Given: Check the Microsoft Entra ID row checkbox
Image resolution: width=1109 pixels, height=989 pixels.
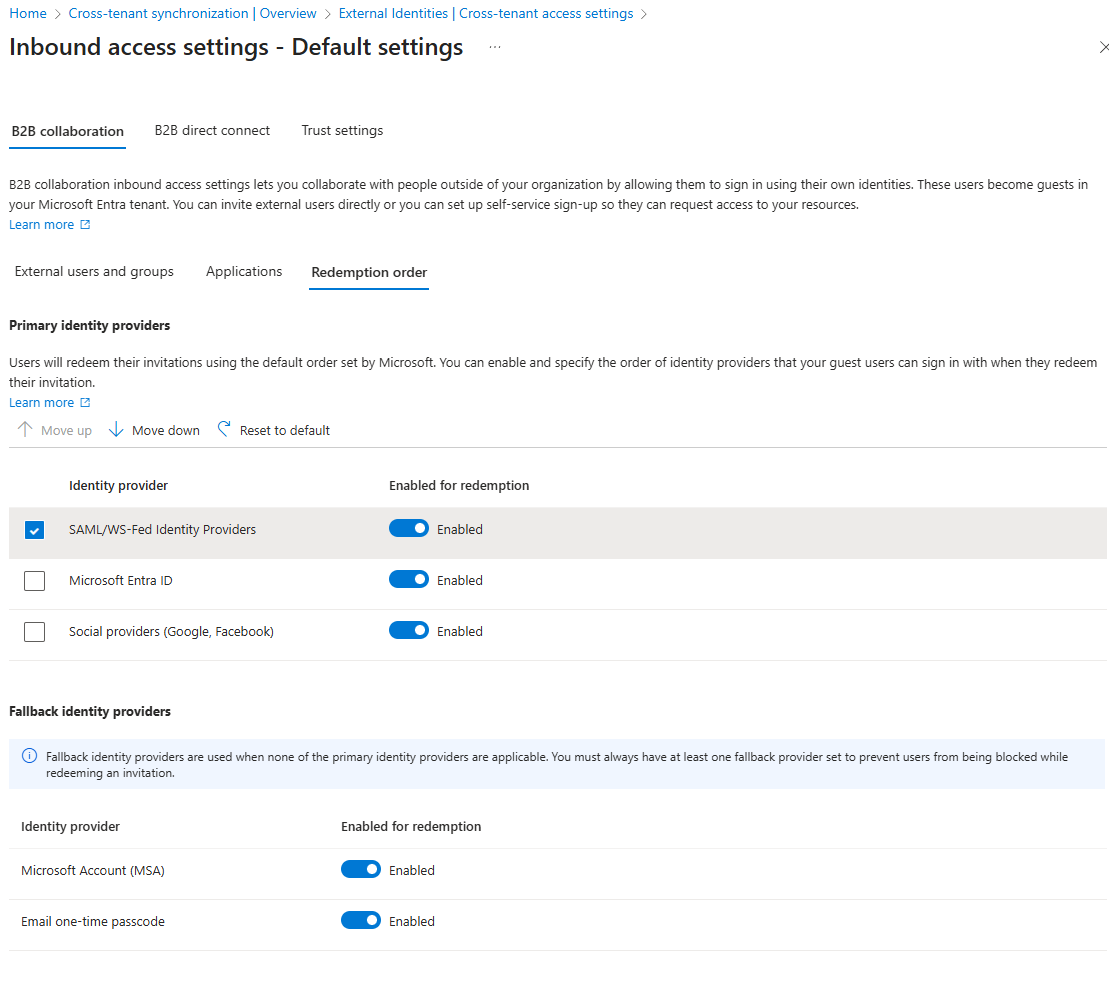Looking at the screenshot, I should (34, 580).
